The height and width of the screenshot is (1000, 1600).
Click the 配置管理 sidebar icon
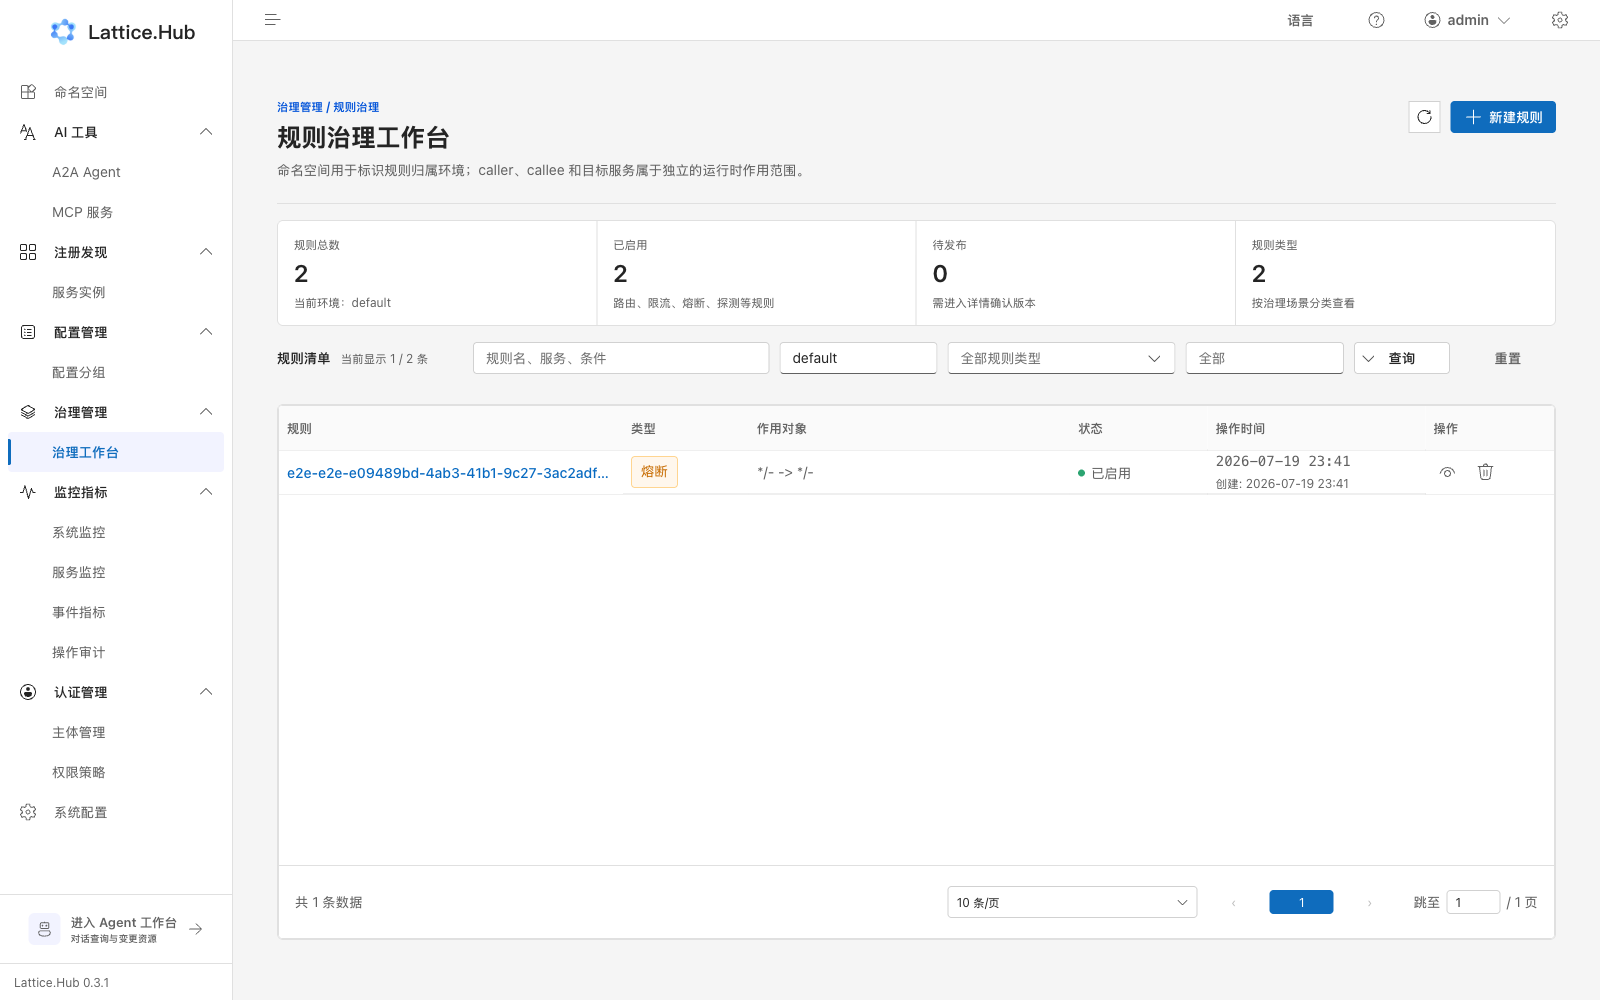tap(28, 332)
